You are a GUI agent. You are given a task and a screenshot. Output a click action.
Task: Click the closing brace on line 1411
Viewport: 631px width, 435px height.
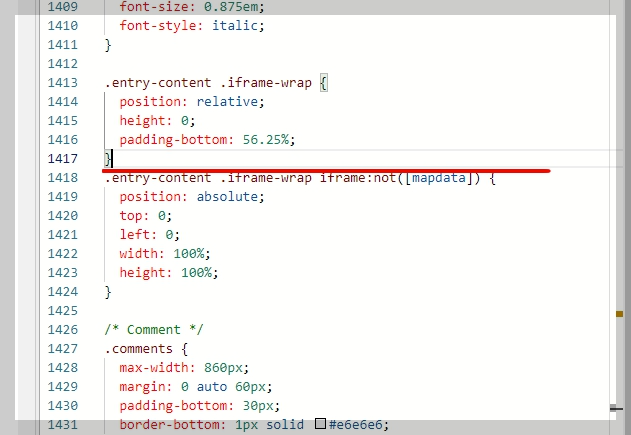point(108,45)
